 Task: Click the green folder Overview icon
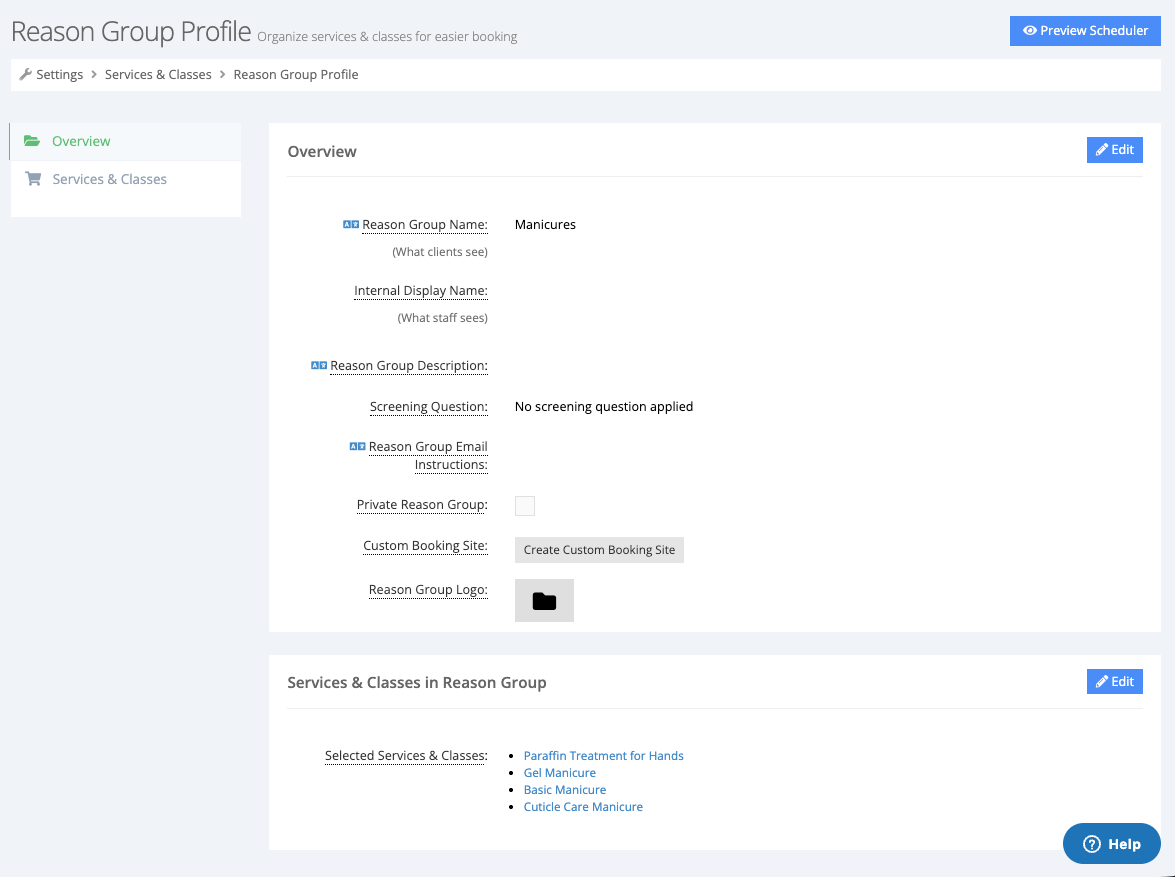(31, 141)
